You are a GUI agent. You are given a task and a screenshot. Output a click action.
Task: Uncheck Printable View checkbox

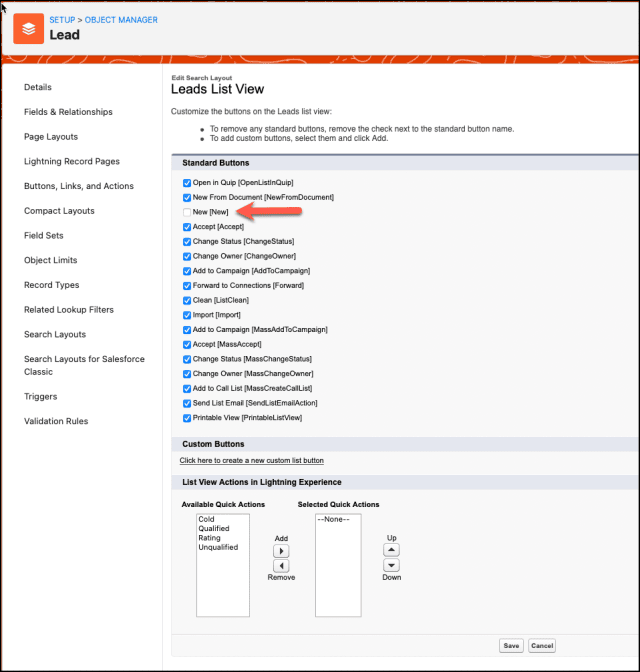pos(187,417)
